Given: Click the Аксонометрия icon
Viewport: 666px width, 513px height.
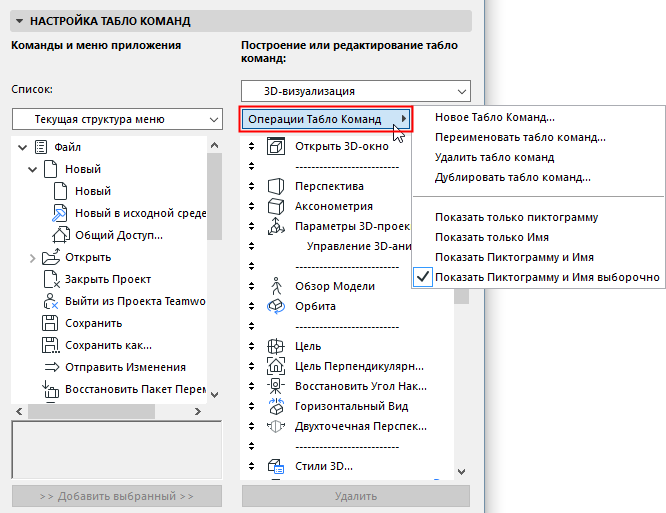Looking at the screenshot, I should pos(277,206).
